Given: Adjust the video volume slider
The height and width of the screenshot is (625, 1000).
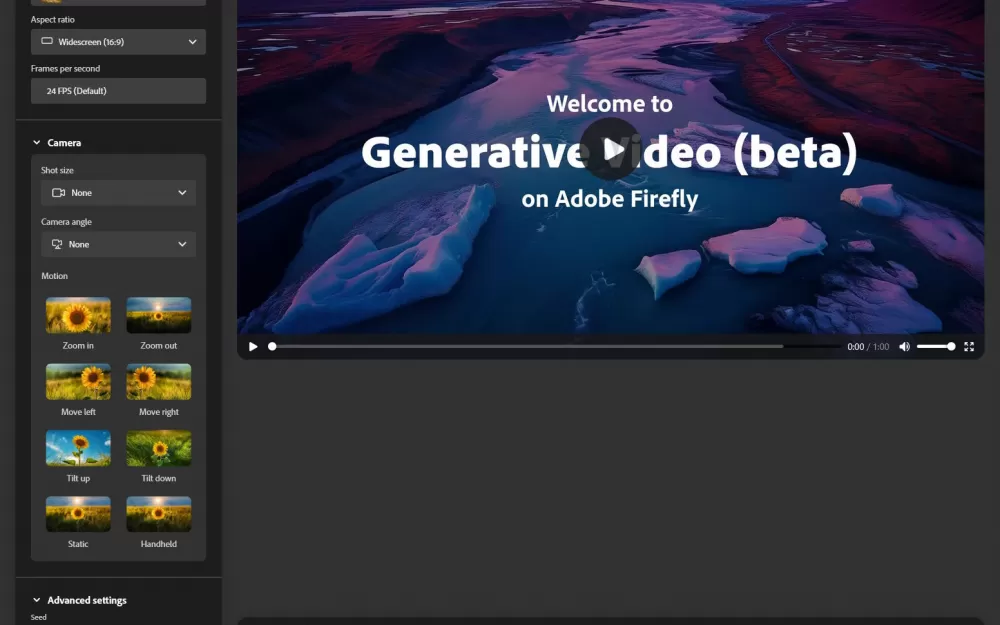Looking at the screenshot, I should (935, 347).
